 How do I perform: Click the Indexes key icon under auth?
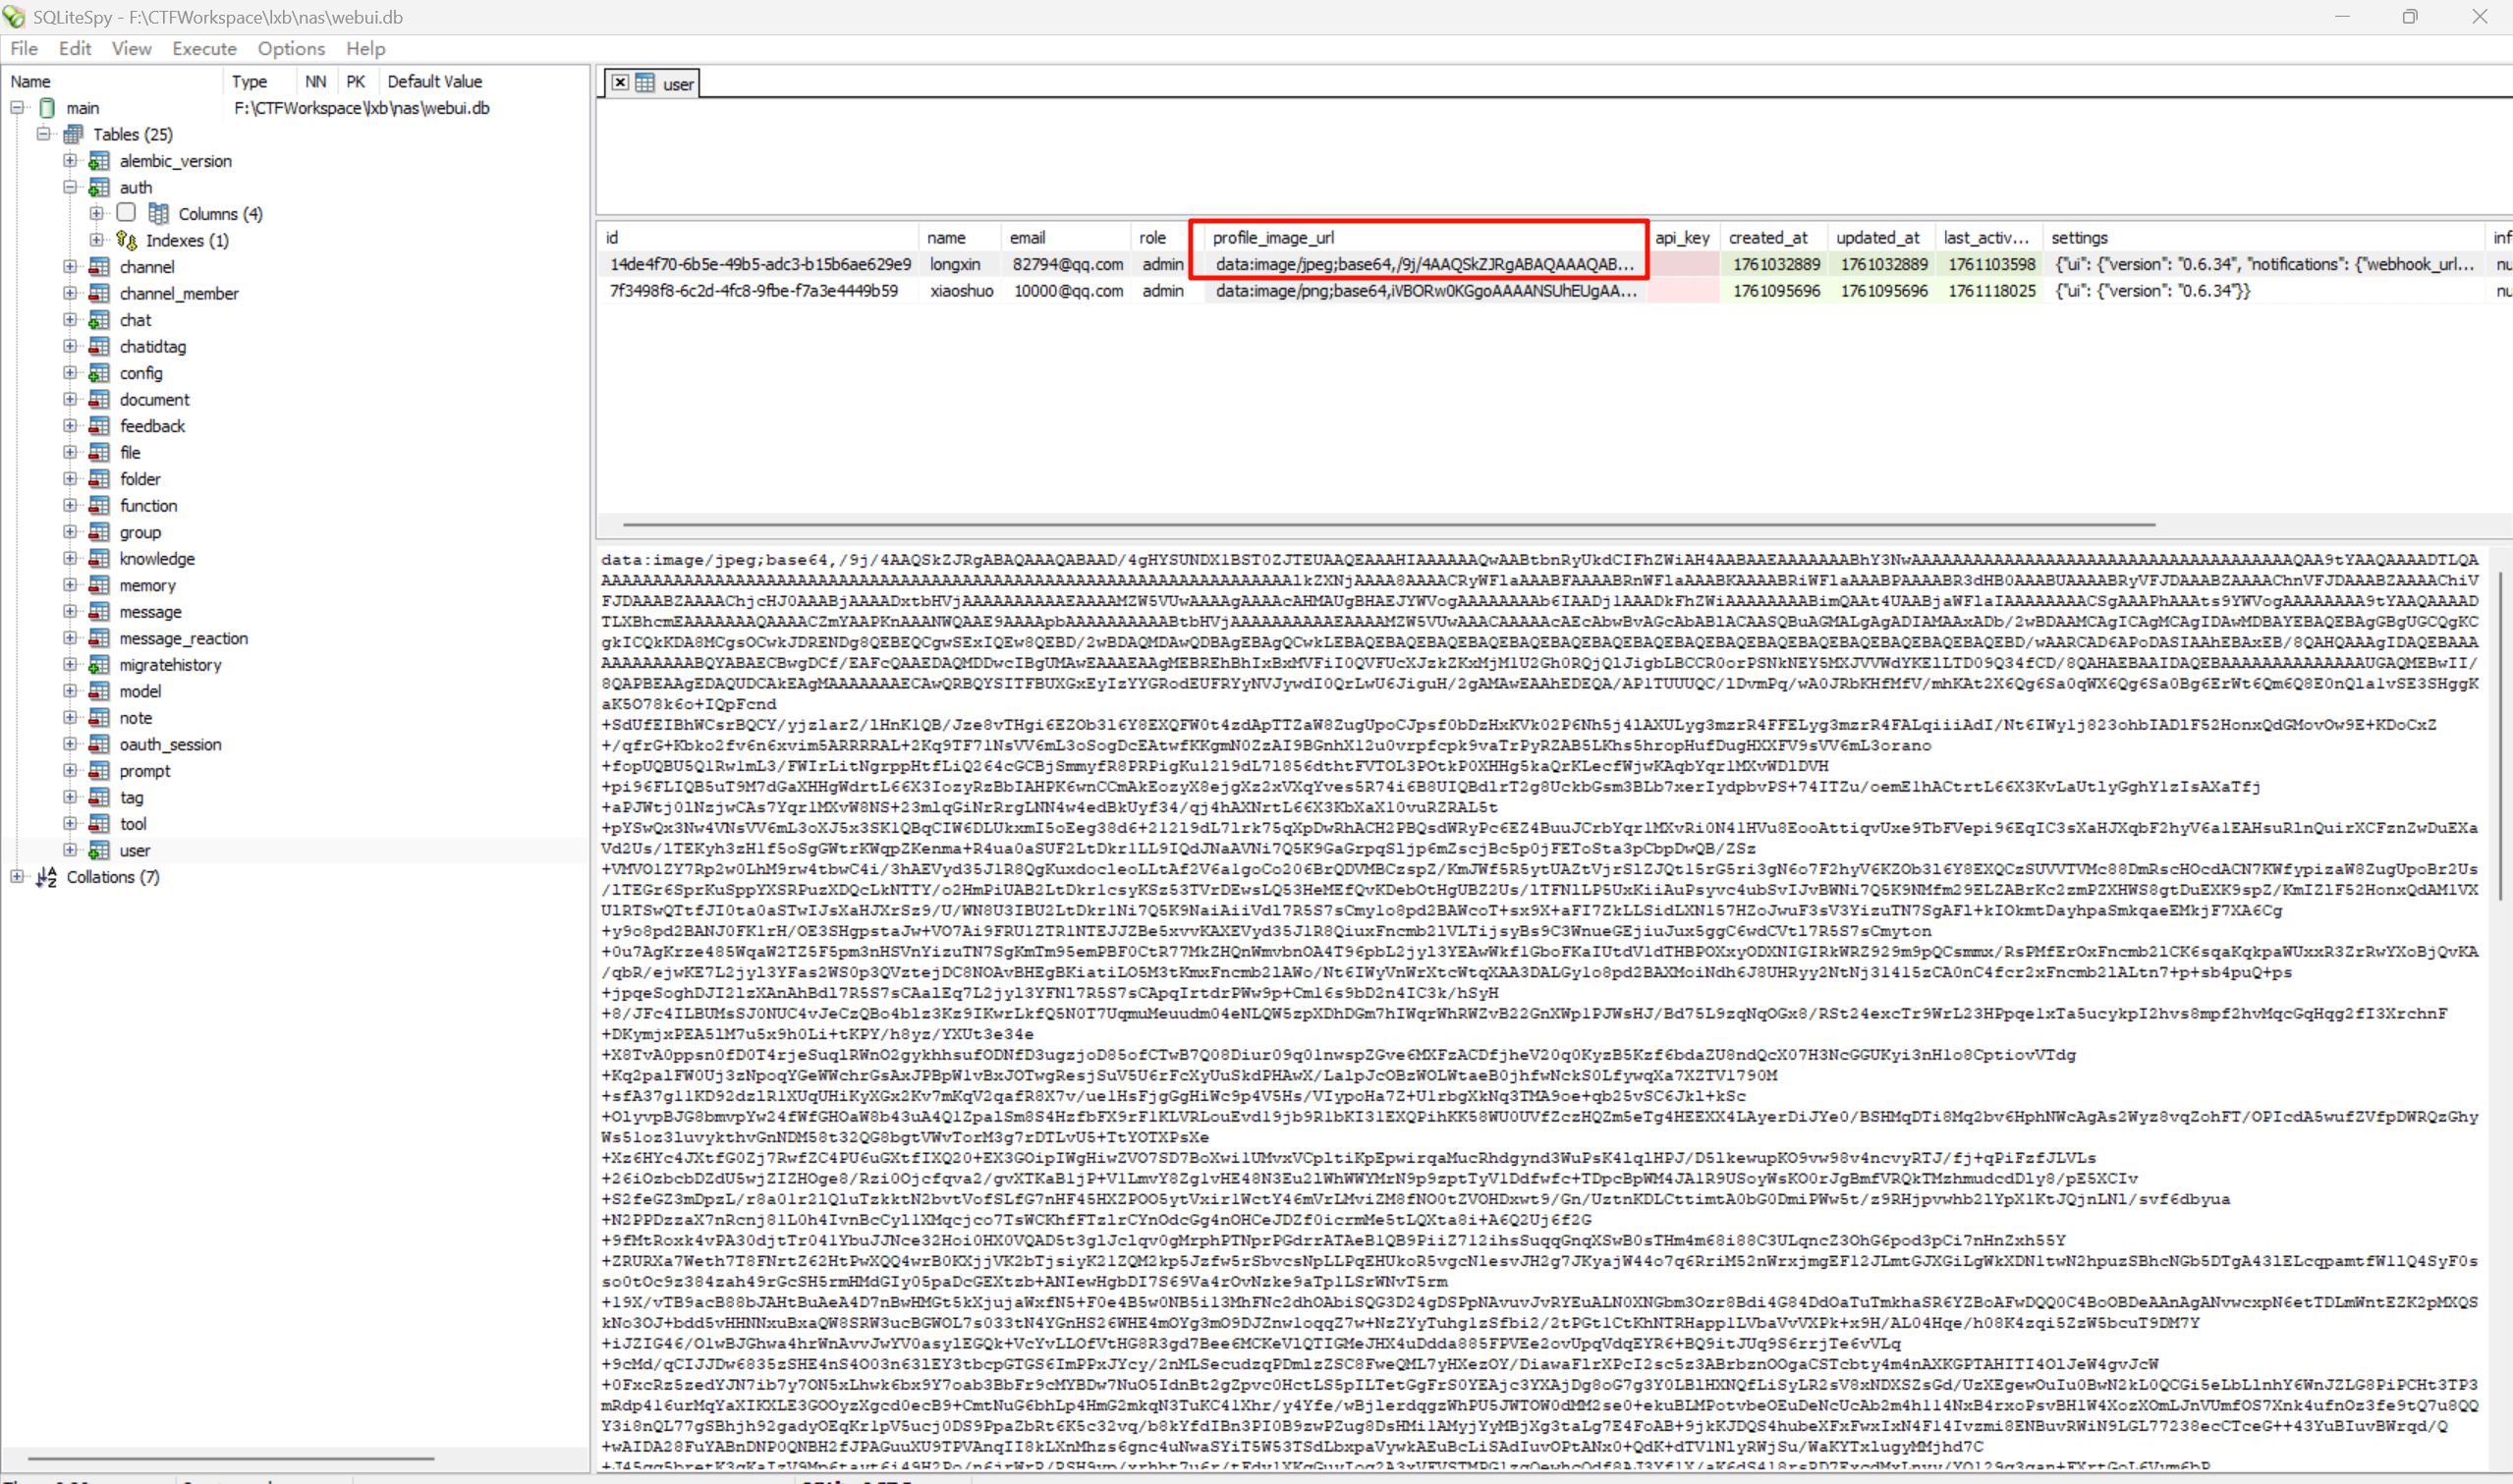point(126,240)
